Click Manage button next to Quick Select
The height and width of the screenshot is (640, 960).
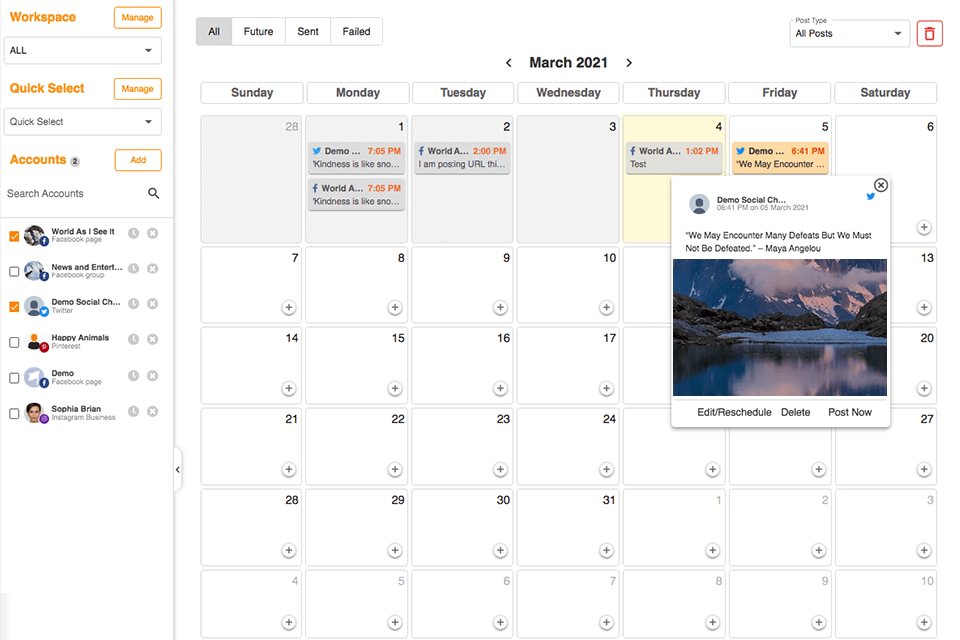[137, 89]
